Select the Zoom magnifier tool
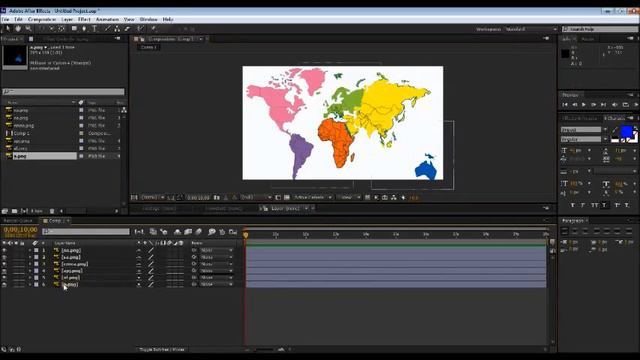The width and height of the screenshot is (640, 360). point(28,29)
